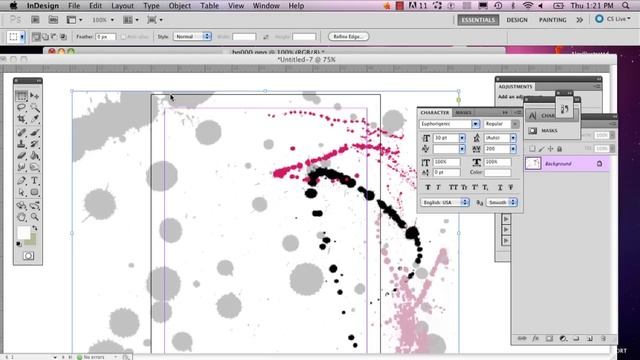Select the Painting workspace

(x=553, y=20)
